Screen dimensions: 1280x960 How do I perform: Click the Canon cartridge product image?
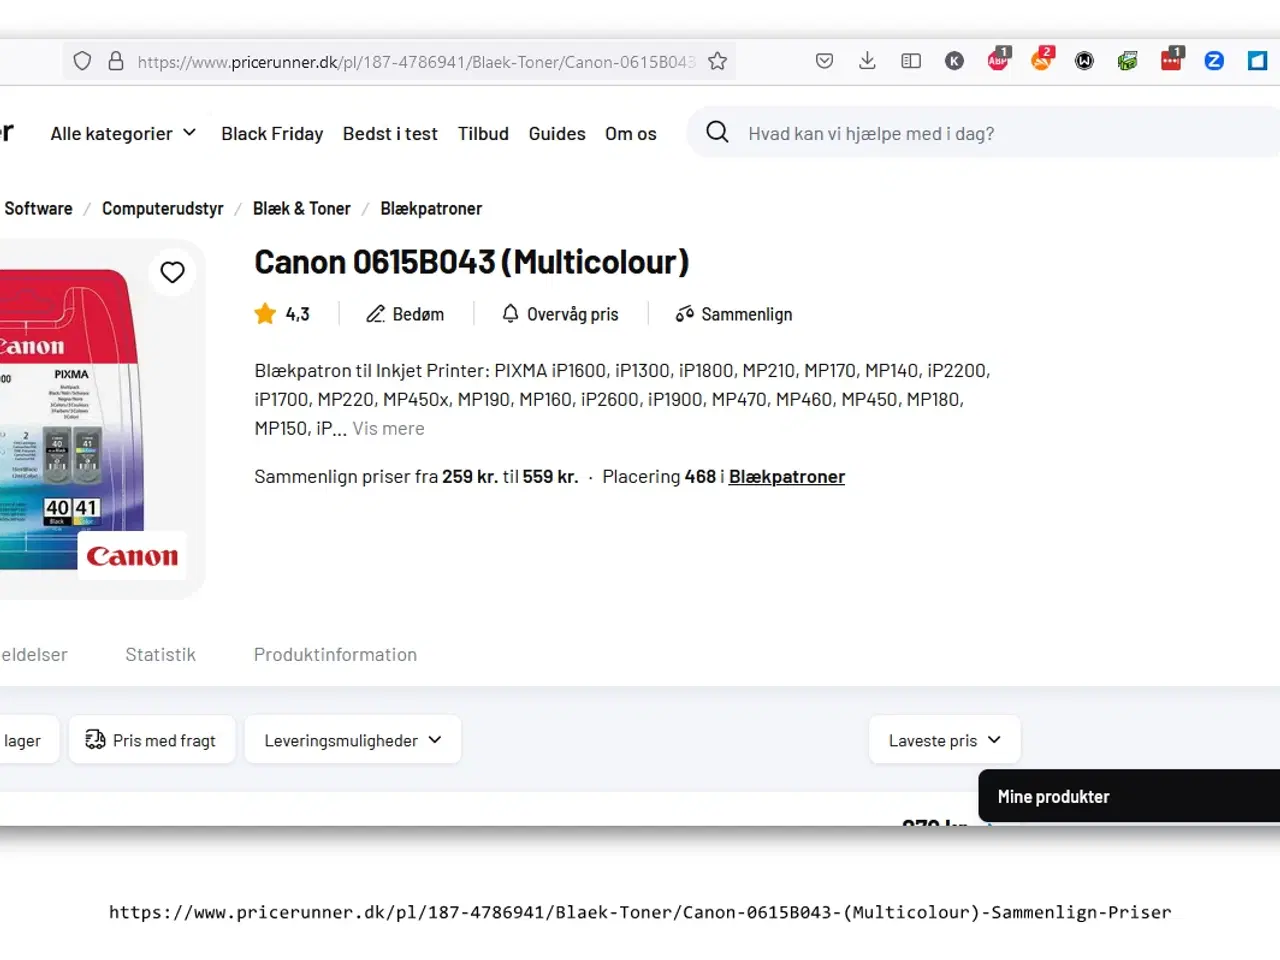coord(70,420)
